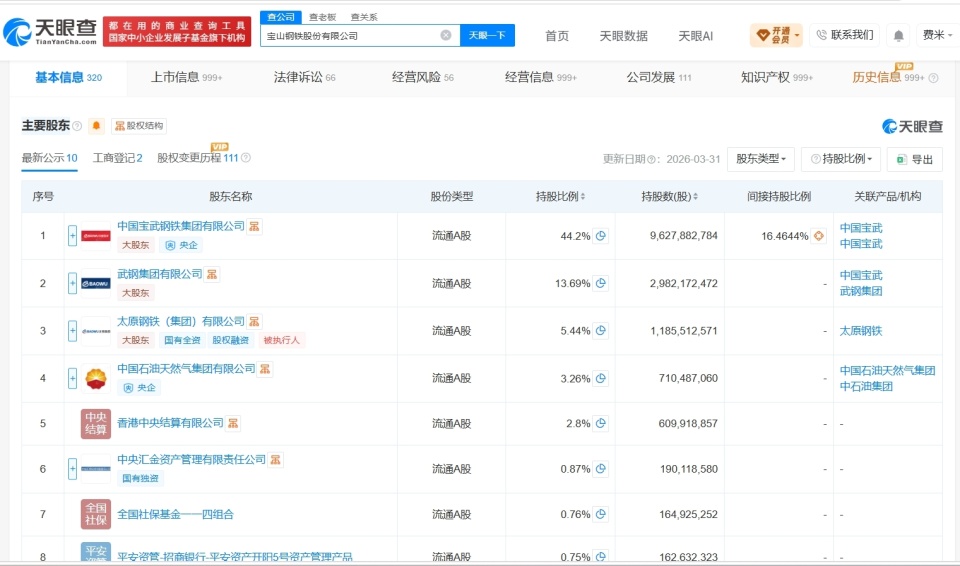The height and width of the screenshot is (566, 960).
Task: Click equity structure icon beside 太原钢铁（集团）有限公司
Action: (254, 321)
